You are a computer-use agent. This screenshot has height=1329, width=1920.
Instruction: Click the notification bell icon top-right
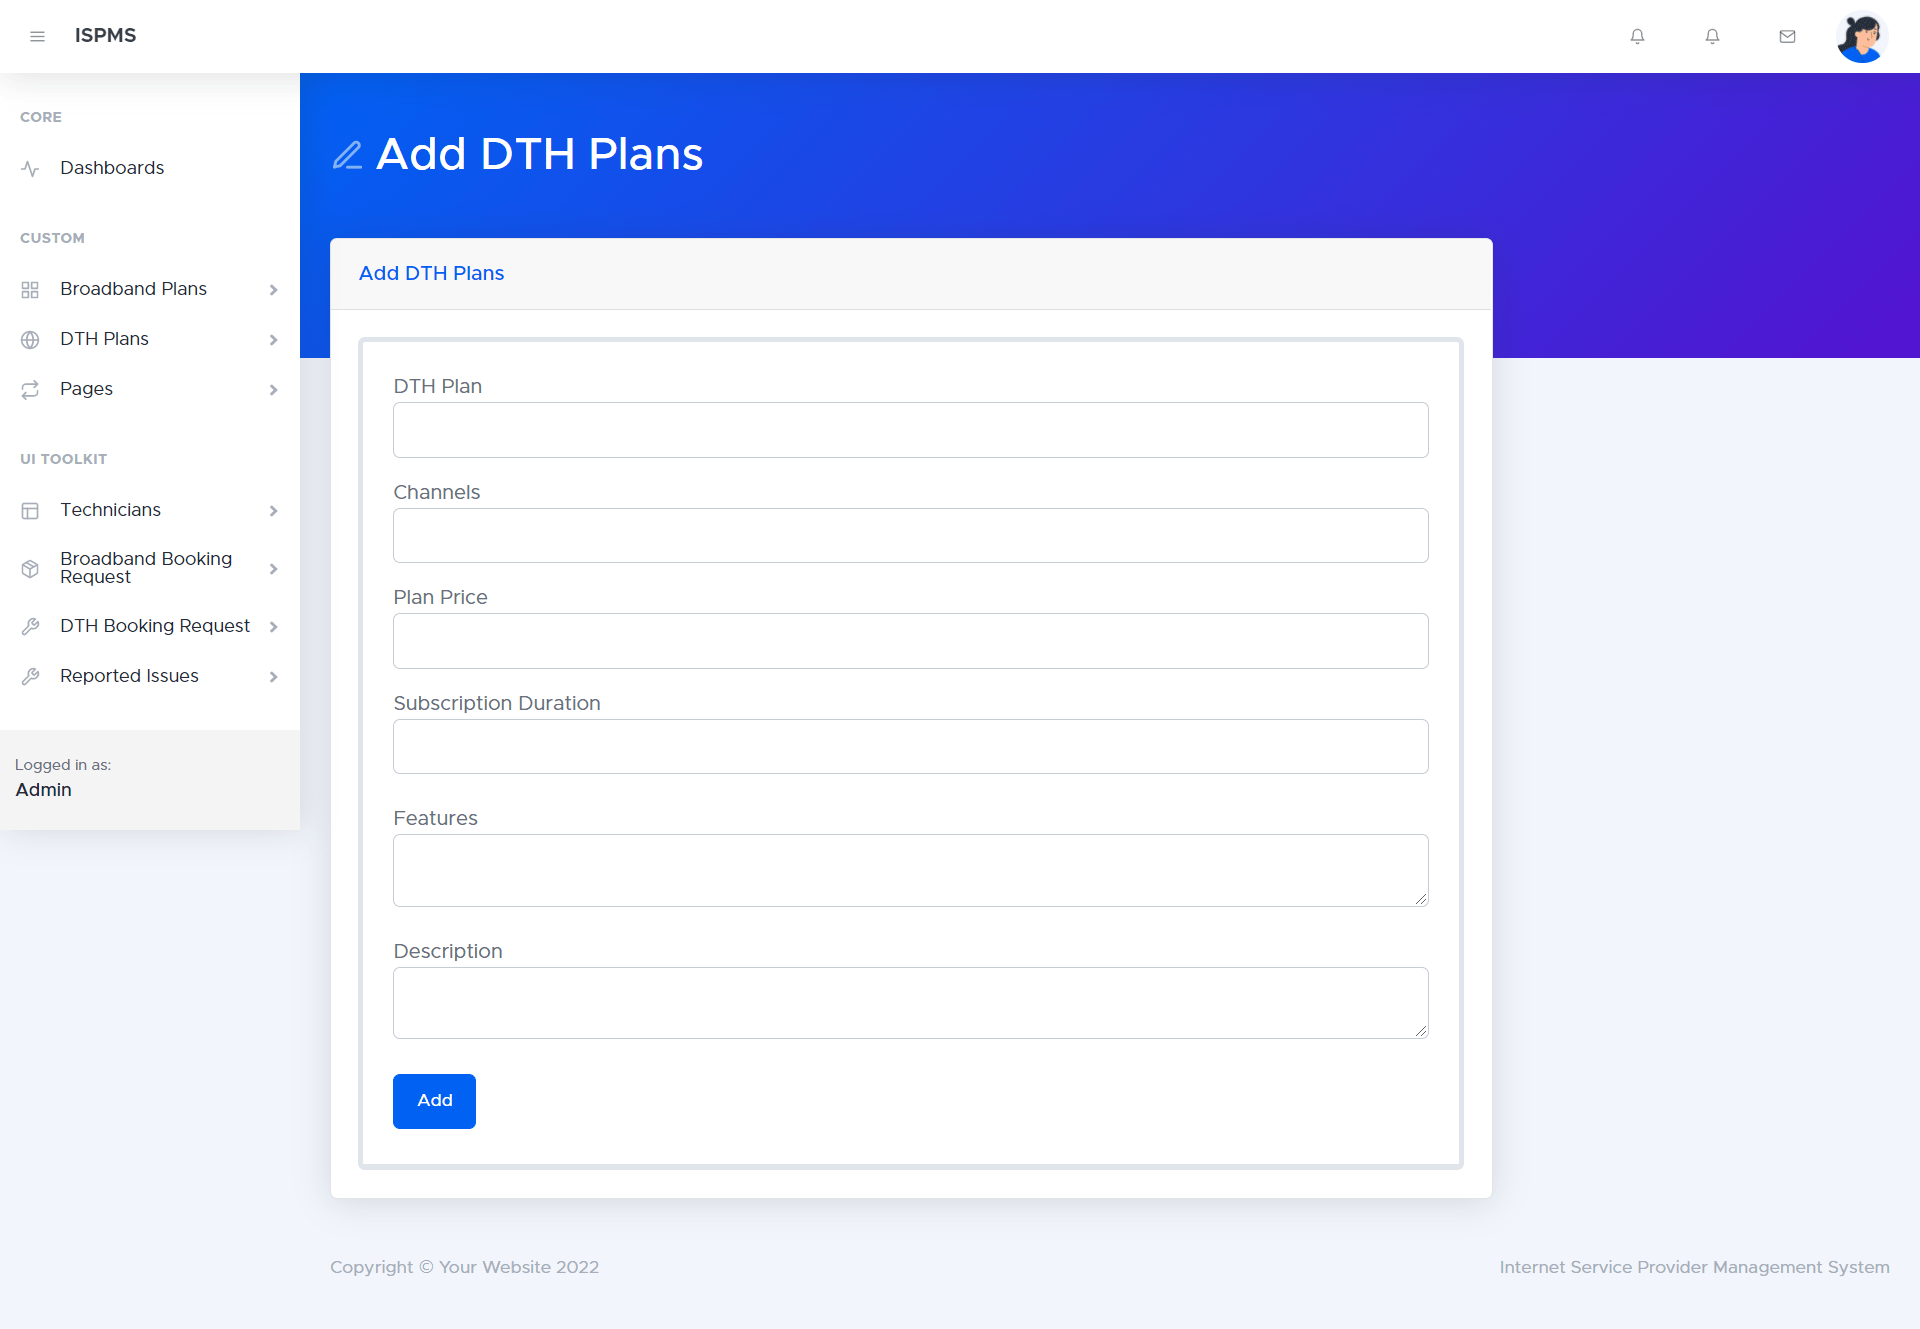(1637, 36)
